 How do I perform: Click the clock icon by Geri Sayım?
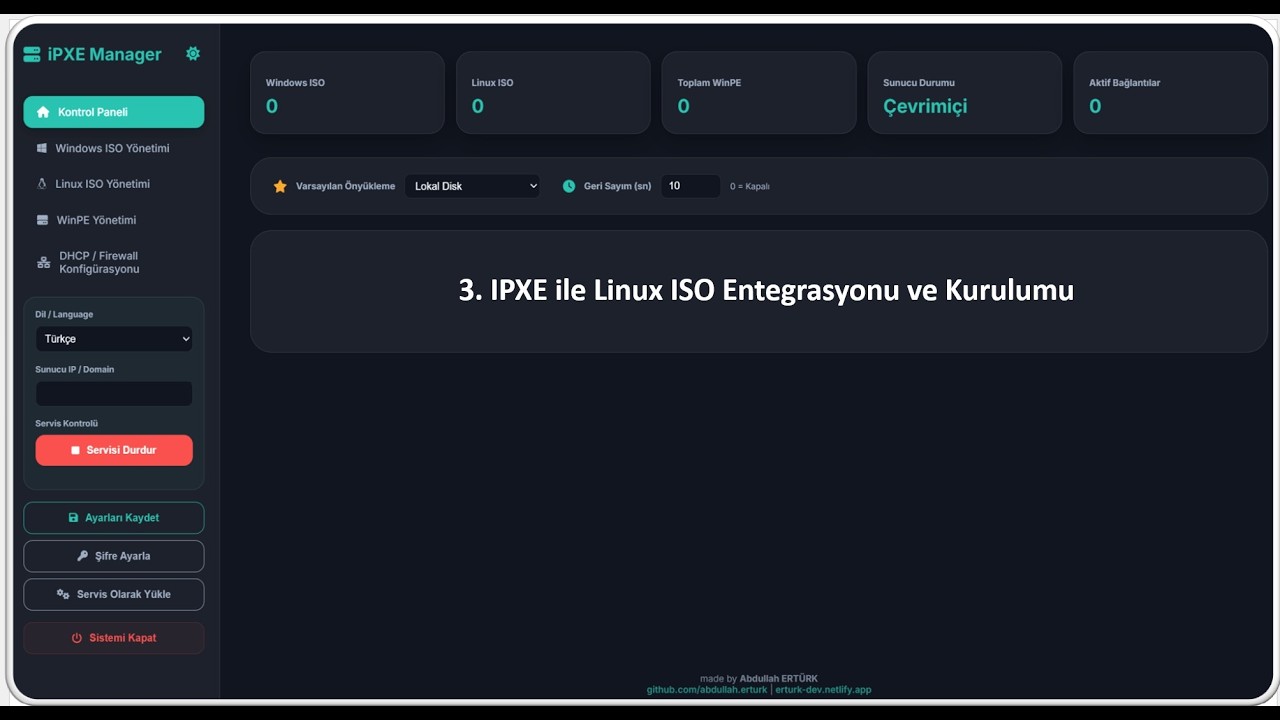click(569, 186)
